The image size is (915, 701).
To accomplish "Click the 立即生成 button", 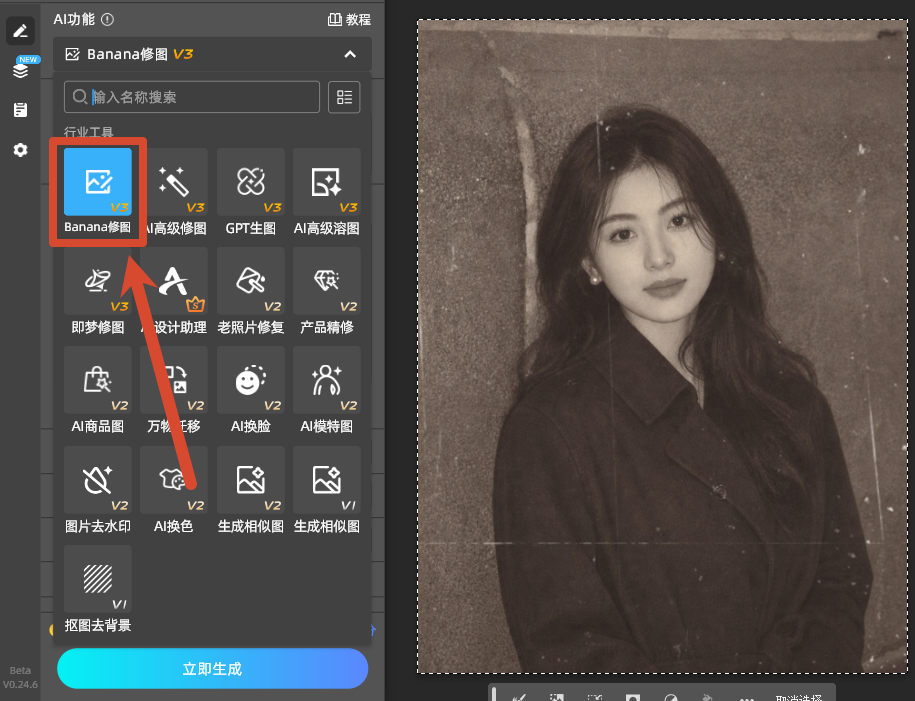I will (x=212, y=668).
